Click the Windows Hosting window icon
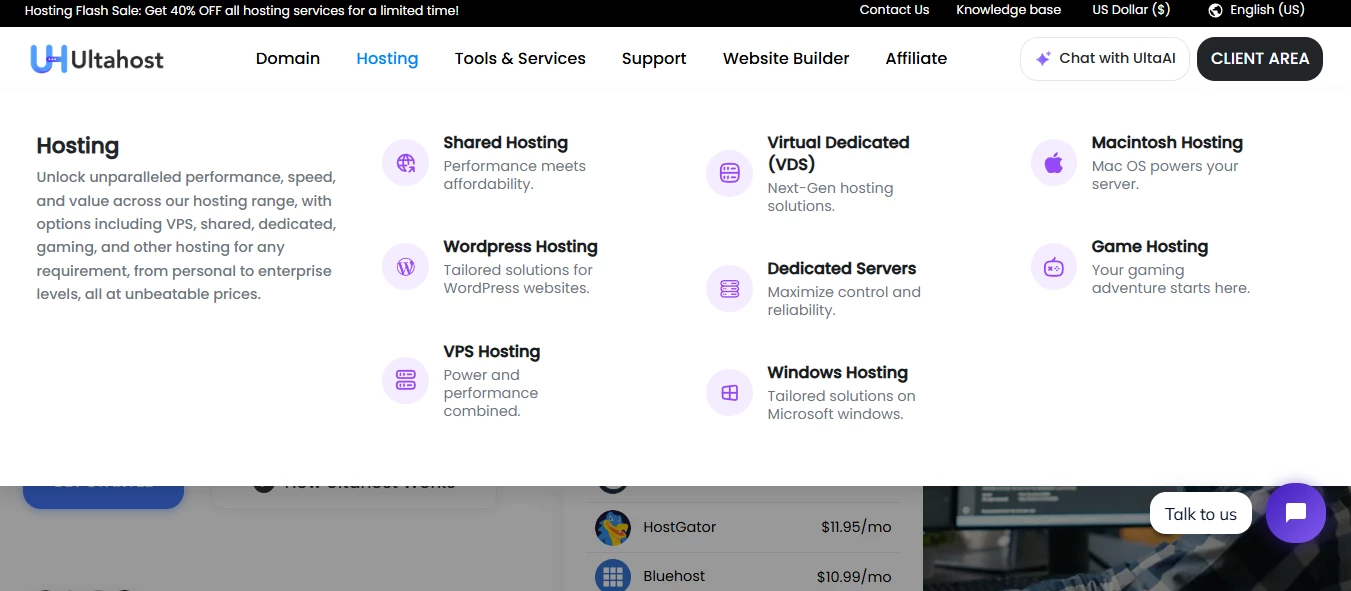The height and width of the screenshot is (591, 1351). pos(730,393)
